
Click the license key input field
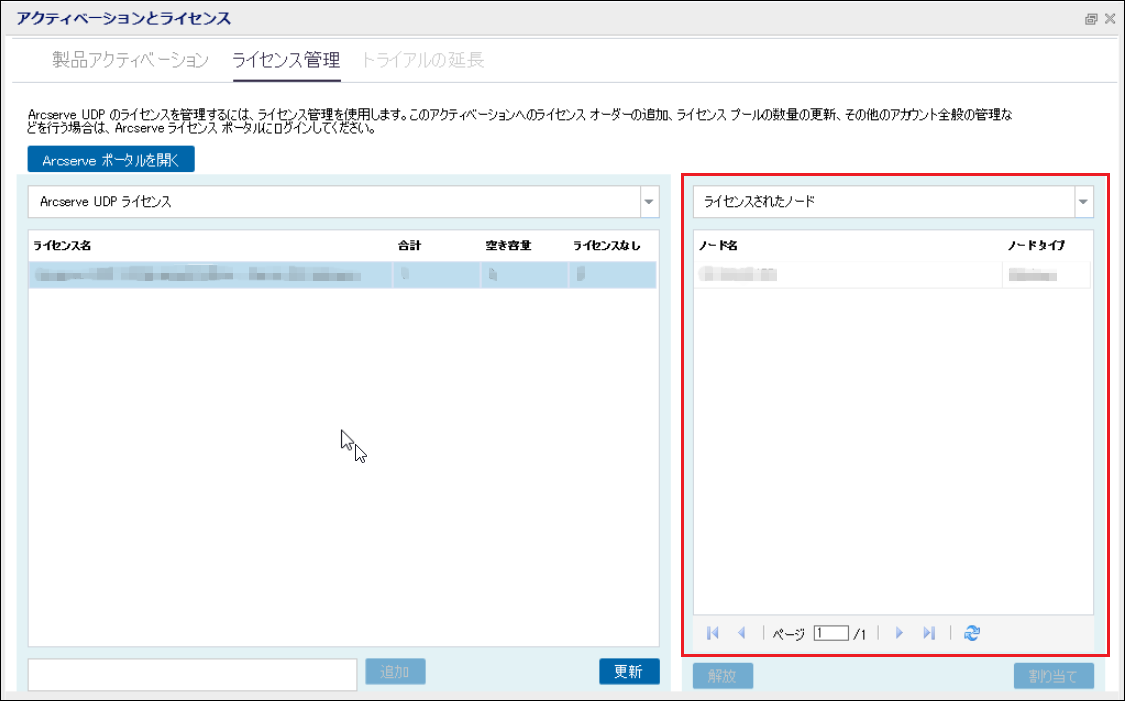[x=192, y=675]
